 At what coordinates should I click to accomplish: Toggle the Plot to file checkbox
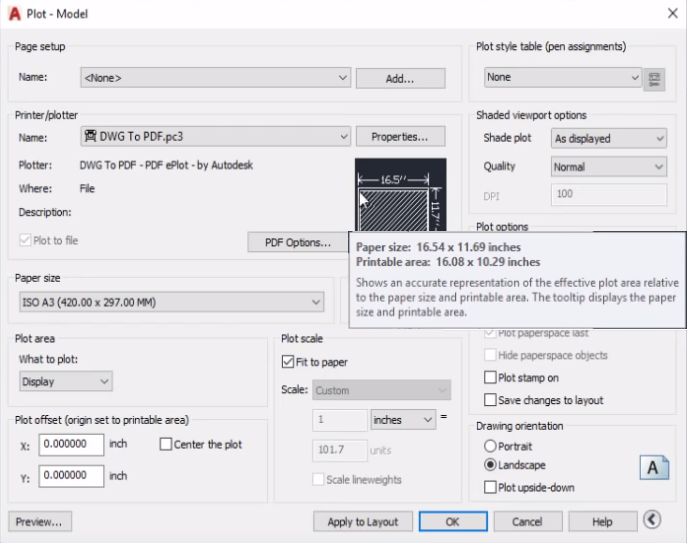25,240
